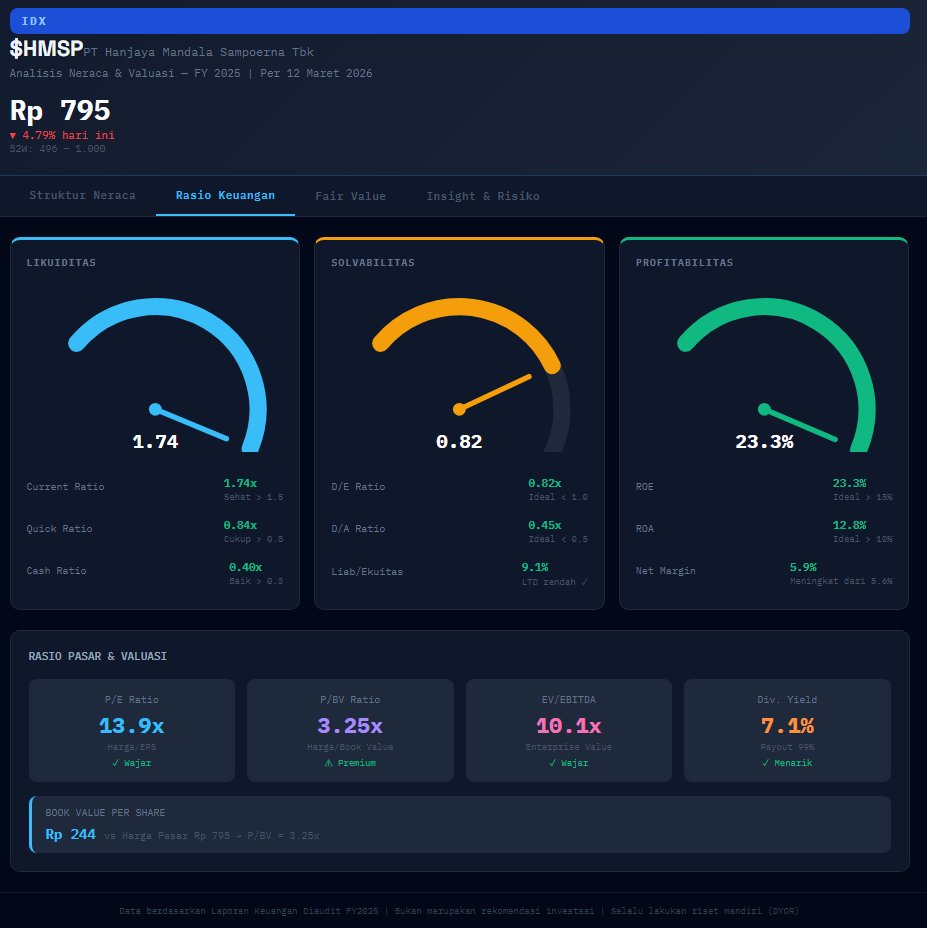The height and width of the screenshot is (928, 927).
Task: Click the 23.3% gauge value
Action: [764, 442]
